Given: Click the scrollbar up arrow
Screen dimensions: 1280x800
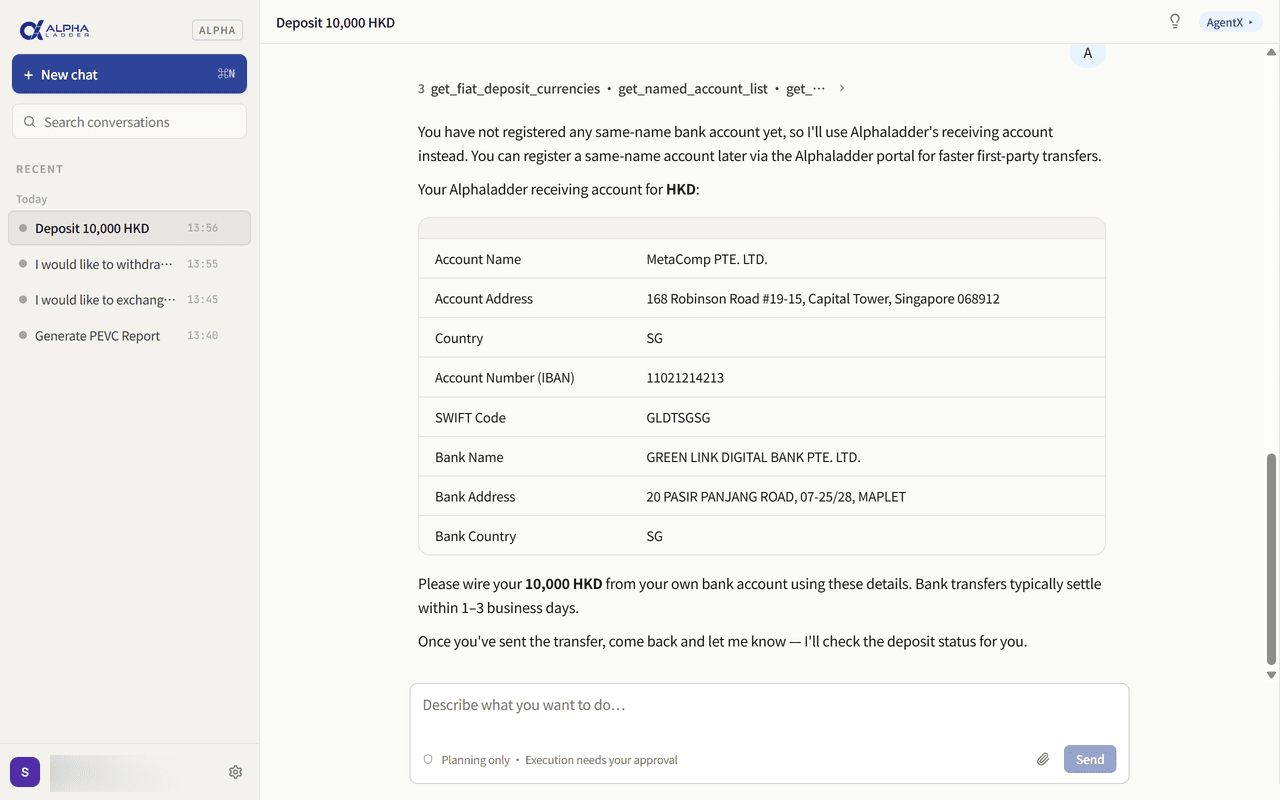Looking at the screenshot, I should tap(1272, 51).
